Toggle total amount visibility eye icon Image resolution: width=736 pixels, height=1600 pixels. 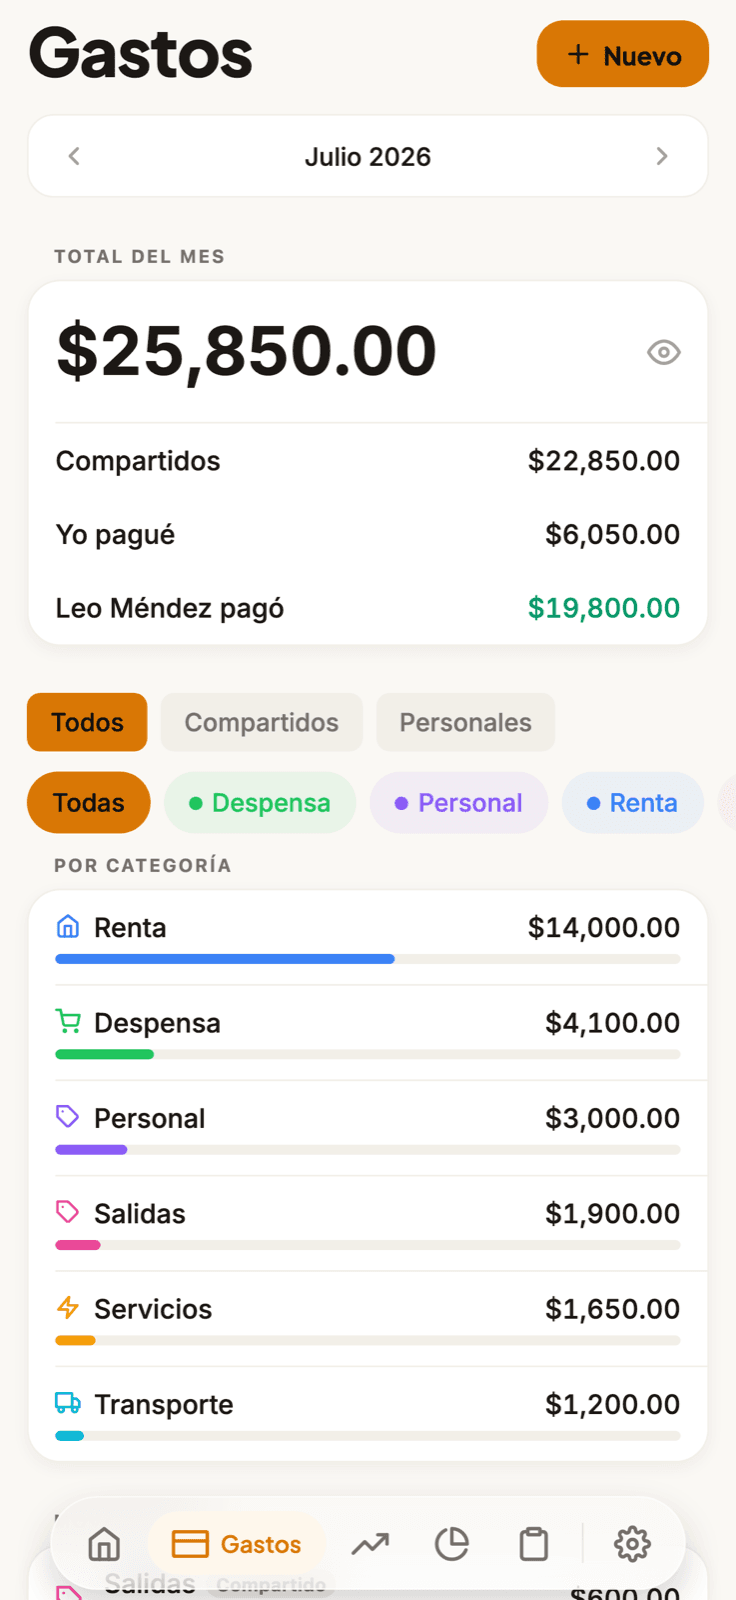click(x=664, y=352)
